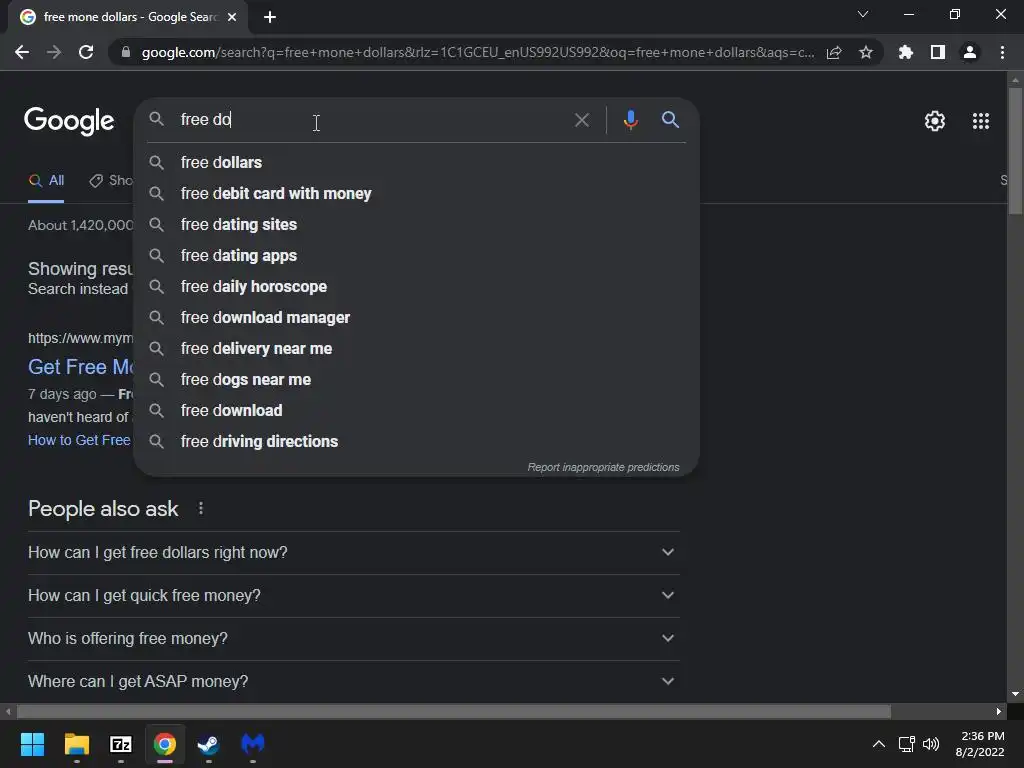Expand 'Where can I get ASAP money?'
The height and width of the screenshot is (768, 1024).
point(353,681)
